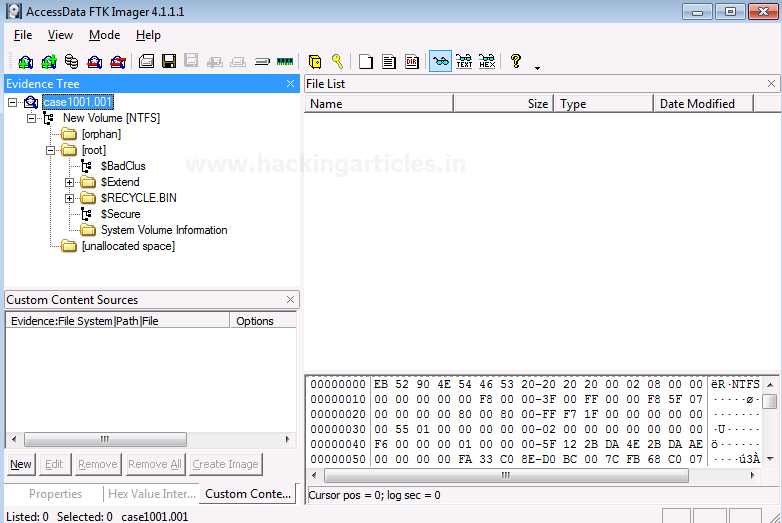The width and height of the screenshot is (782, 523).
Task: Select System Volume Information folder
Action: (x=164, y=230)
